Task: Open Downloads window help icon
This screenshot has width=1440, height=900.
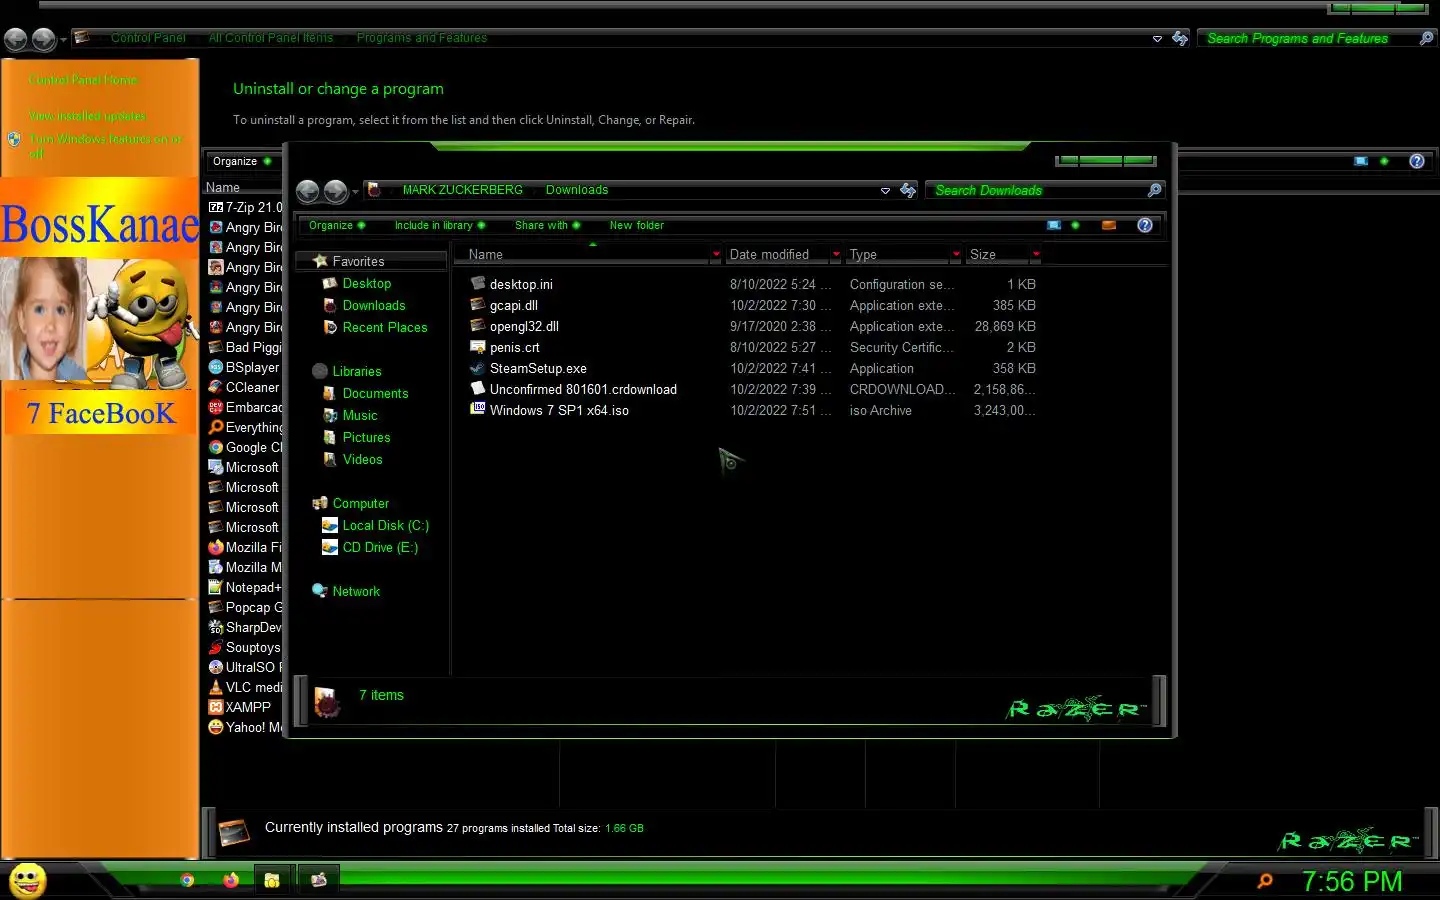Action: (1145, 225)
